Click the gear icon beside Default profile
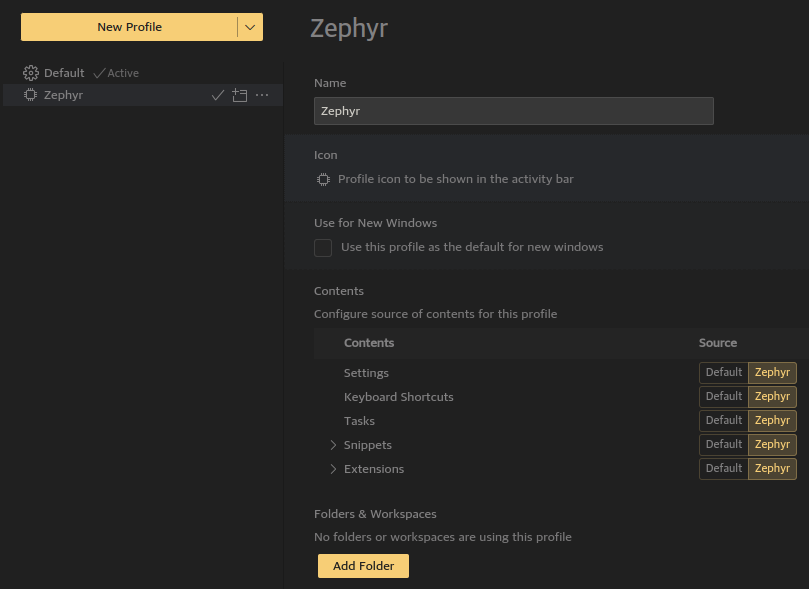Screen dimensions: 809x589 pyautogui.click(x=31, y=73)
